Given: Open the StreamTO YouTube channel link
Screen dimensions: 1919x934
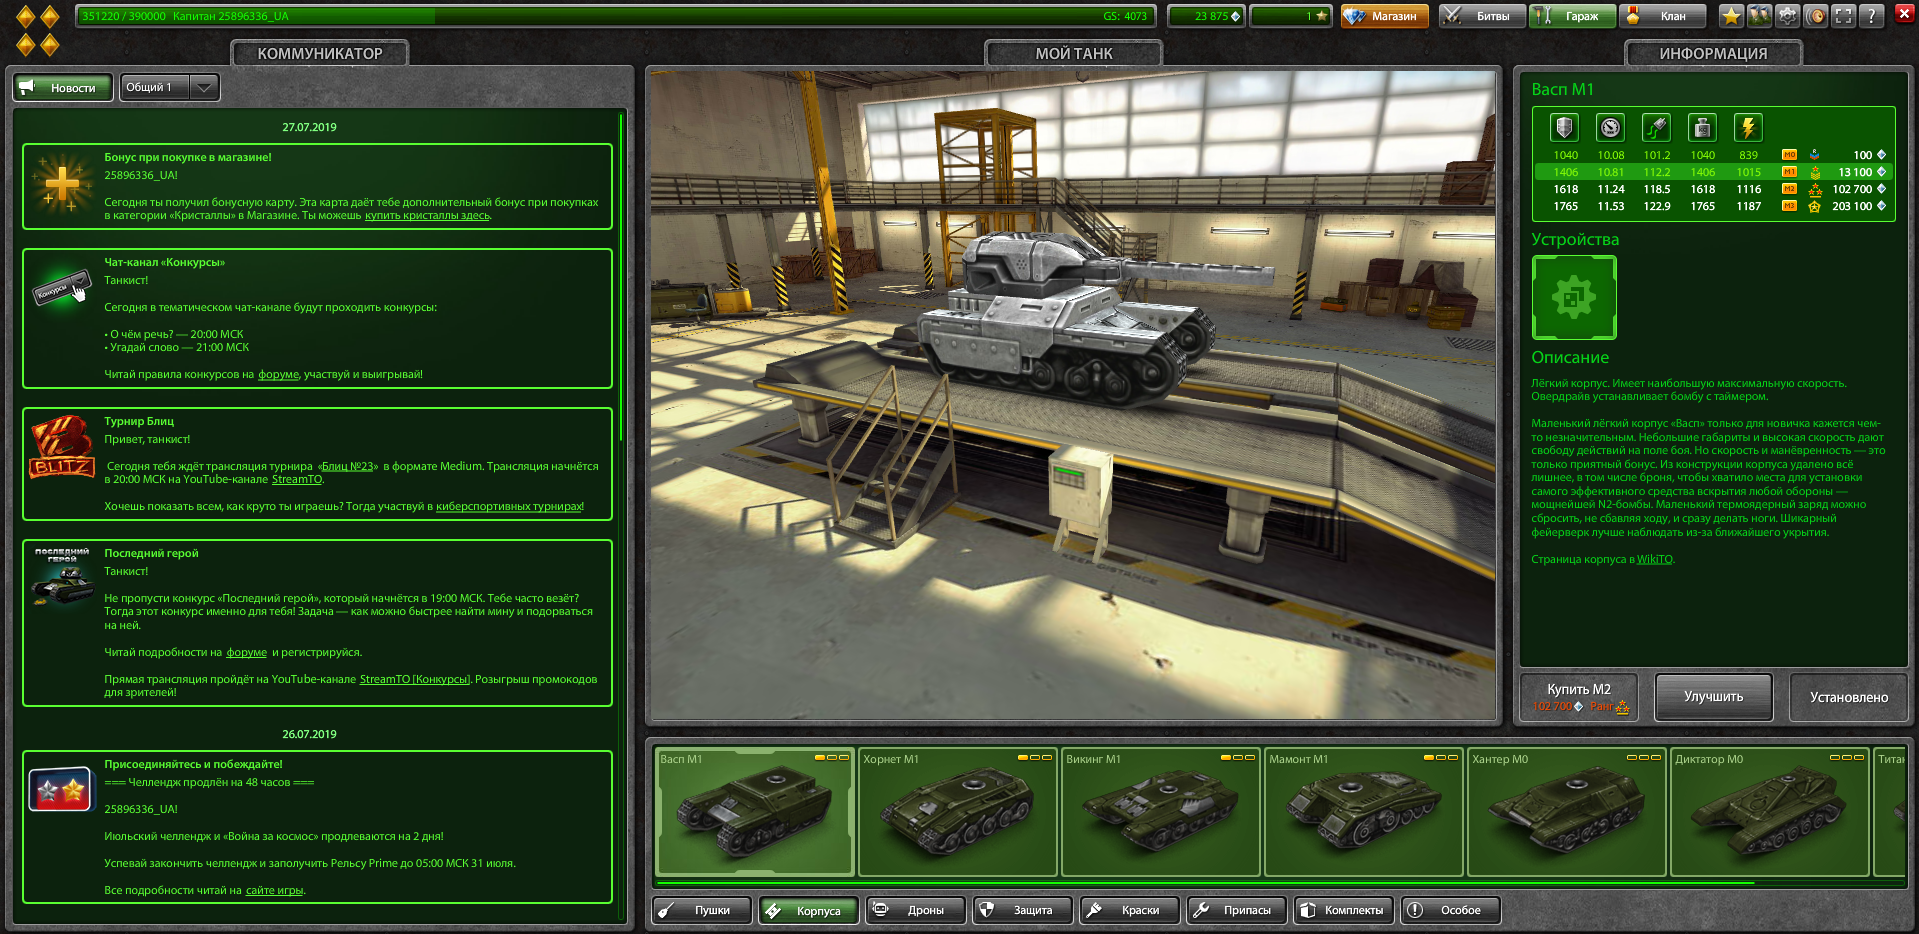Looking at the screenshot, I should (x=297, y=480).
